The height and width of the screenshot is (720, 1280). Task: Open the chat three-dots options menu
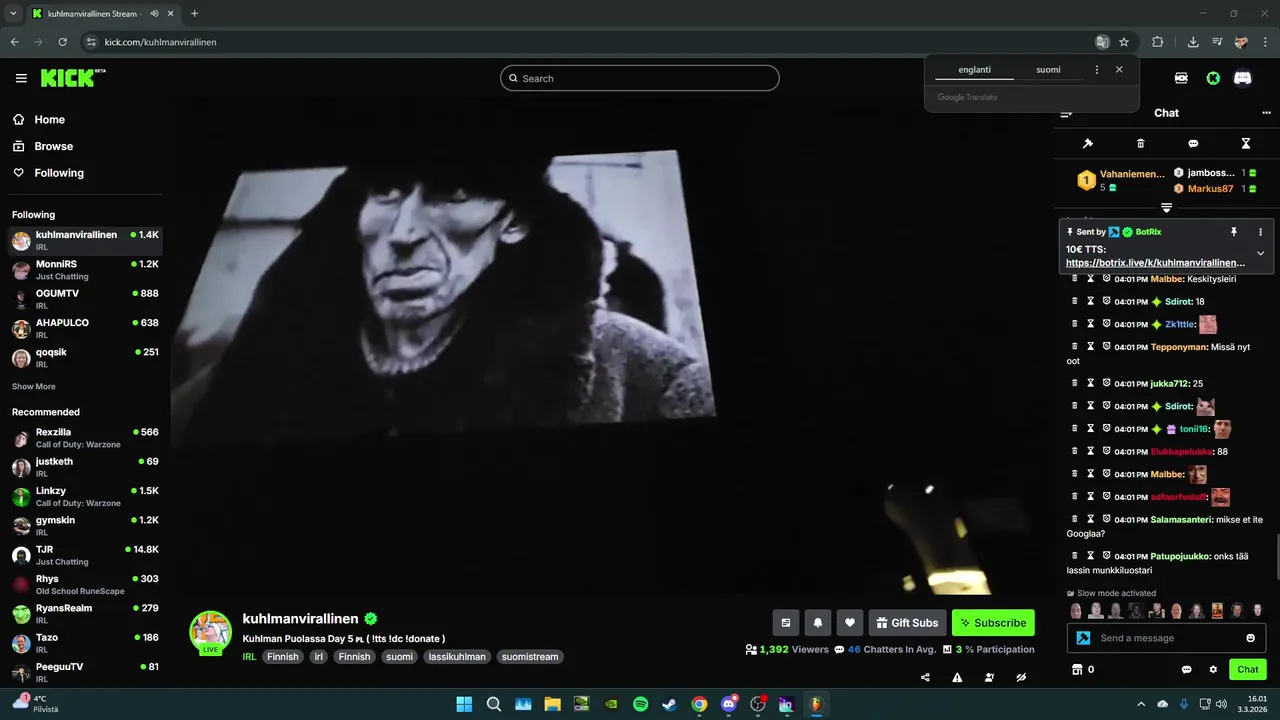pyautogui.click(x=1267, y=113)
